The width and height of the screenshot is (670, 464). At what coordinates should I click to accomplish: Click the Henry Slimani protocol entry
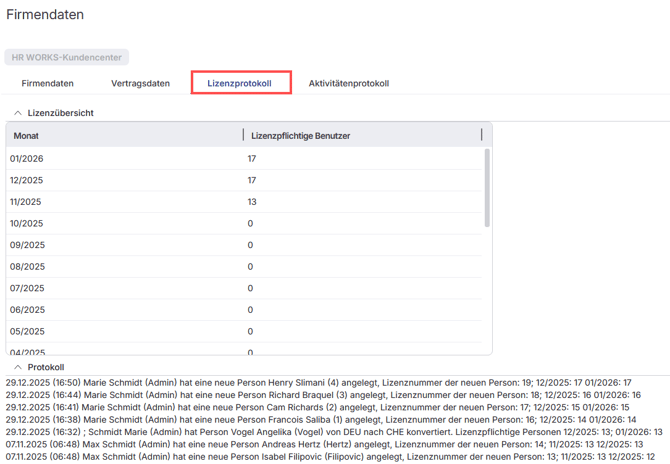pos(318,382)
